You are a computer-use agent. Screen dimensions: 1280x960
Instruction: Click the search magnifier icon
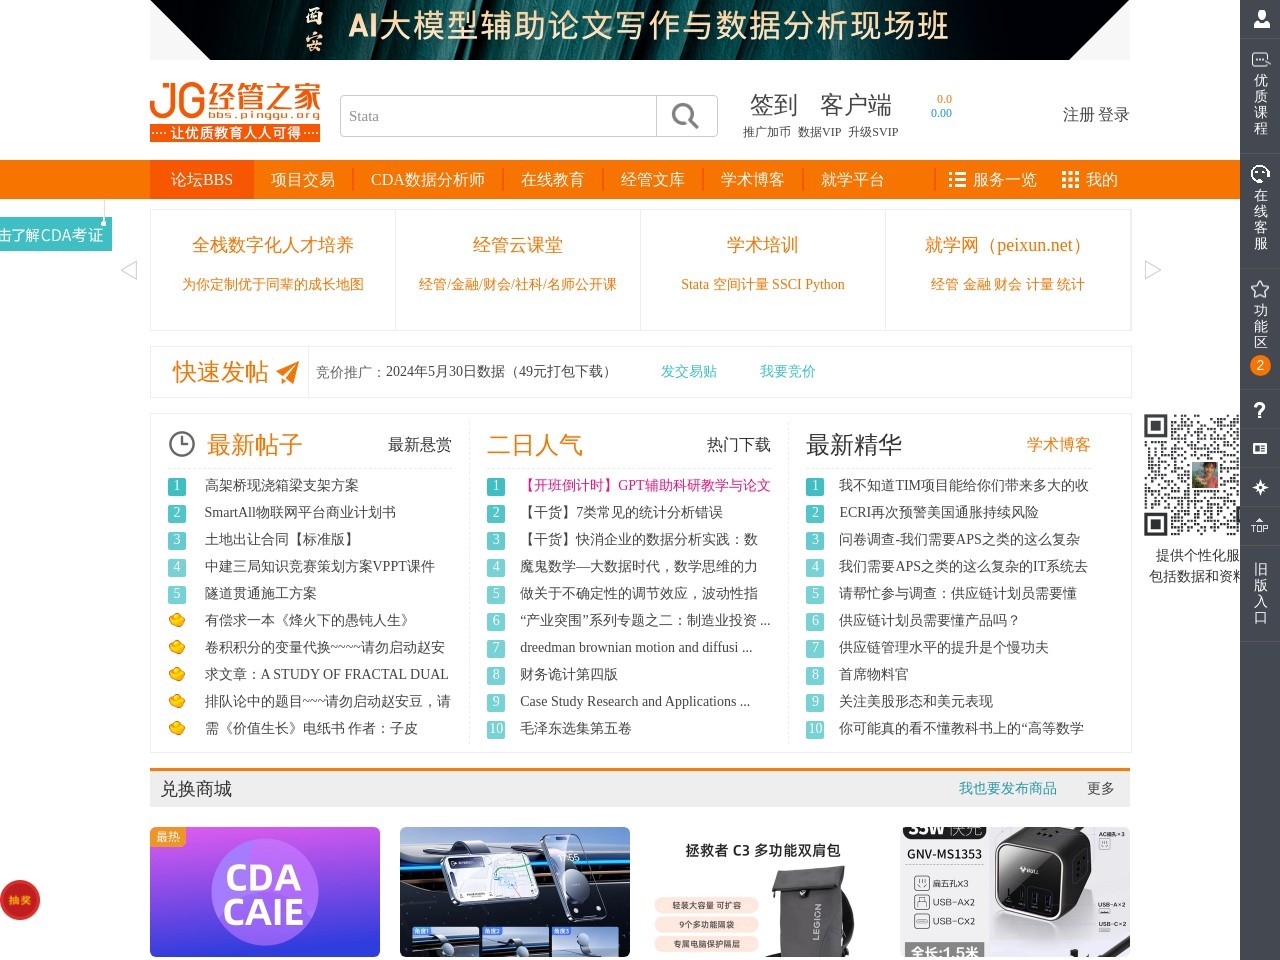coord(687,116)
